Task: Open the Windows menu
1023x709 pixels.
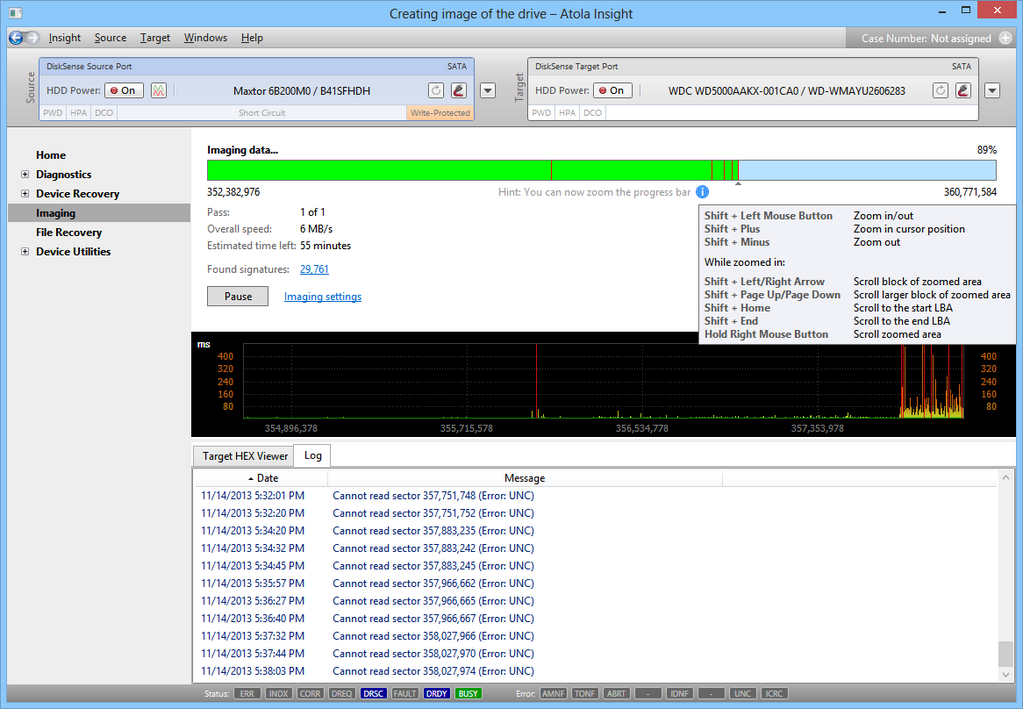Action: (x=206, y=38)
